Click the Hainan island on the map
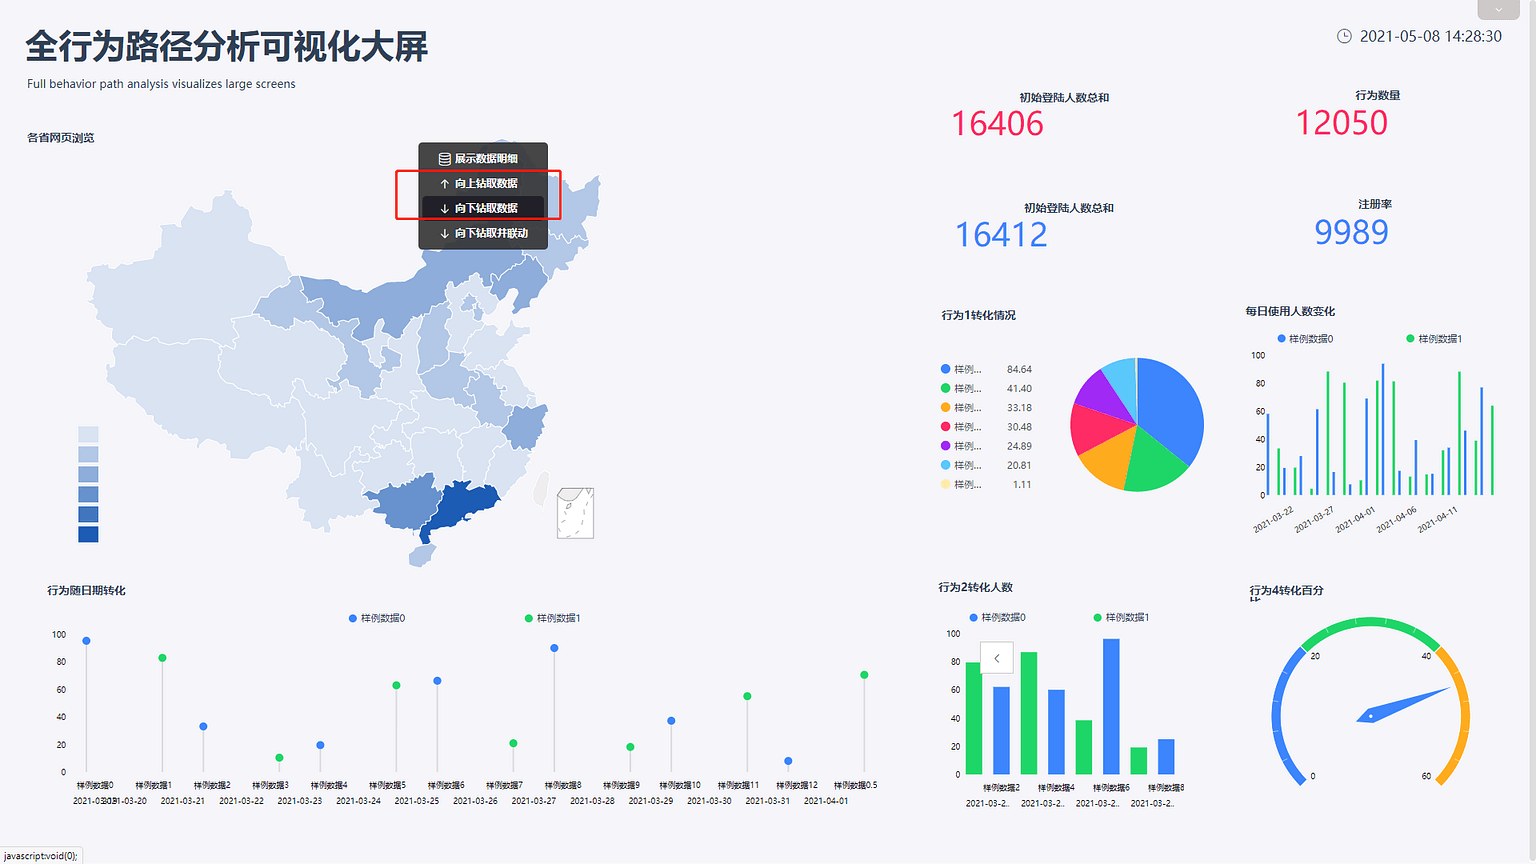1536x864 pixels. 421,555
